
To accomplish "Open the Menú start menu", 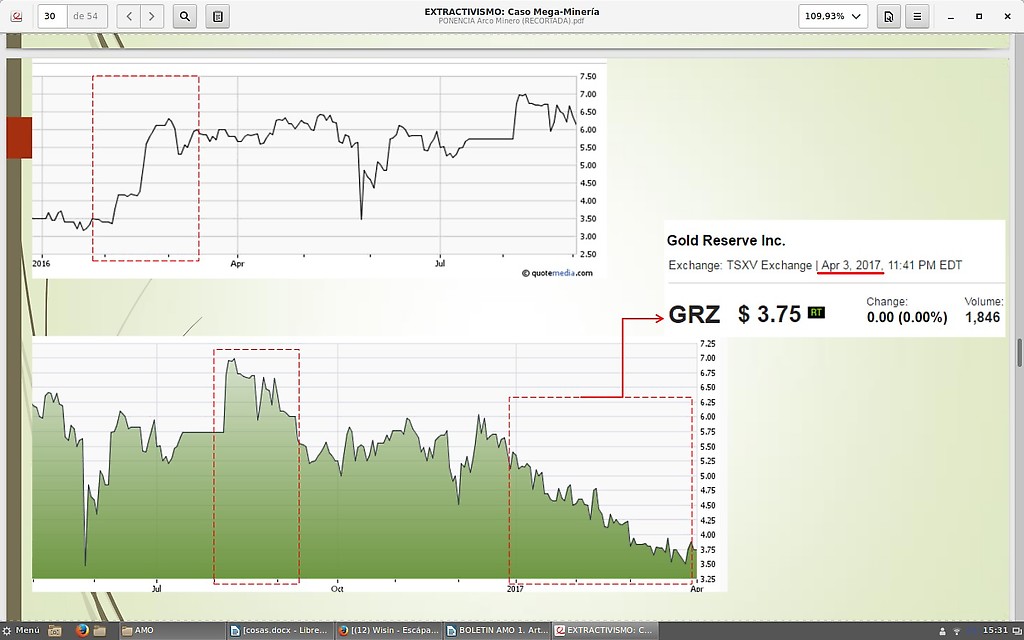I will (22, 630).
